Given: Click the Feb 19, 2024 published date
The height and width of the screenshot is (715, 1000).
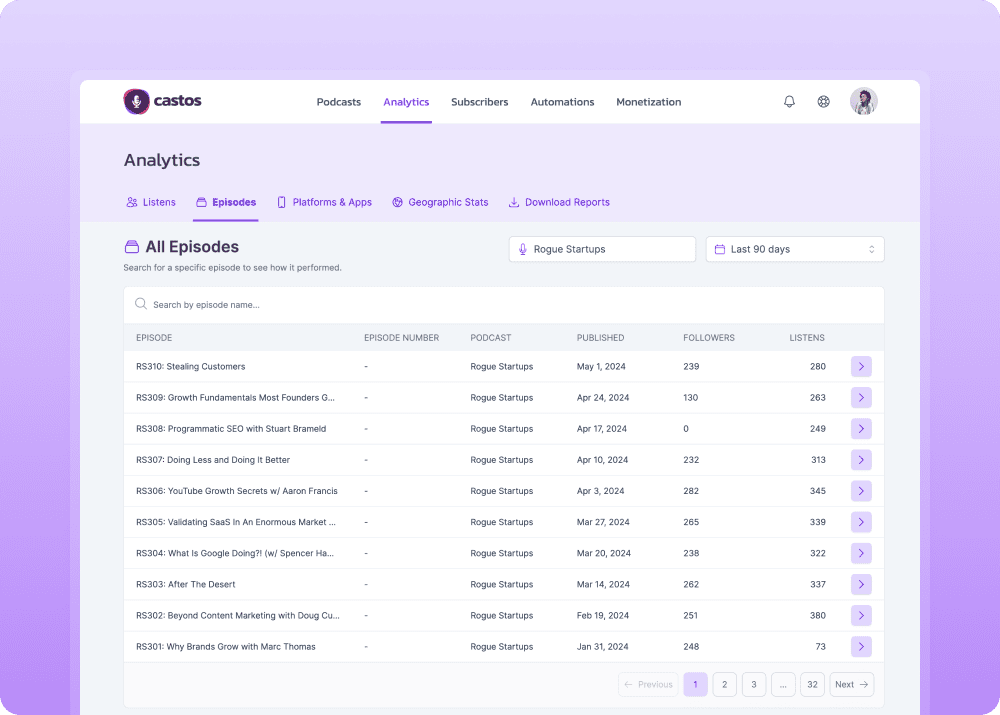Looking at the screenshot, I should (x=603, y=615).
